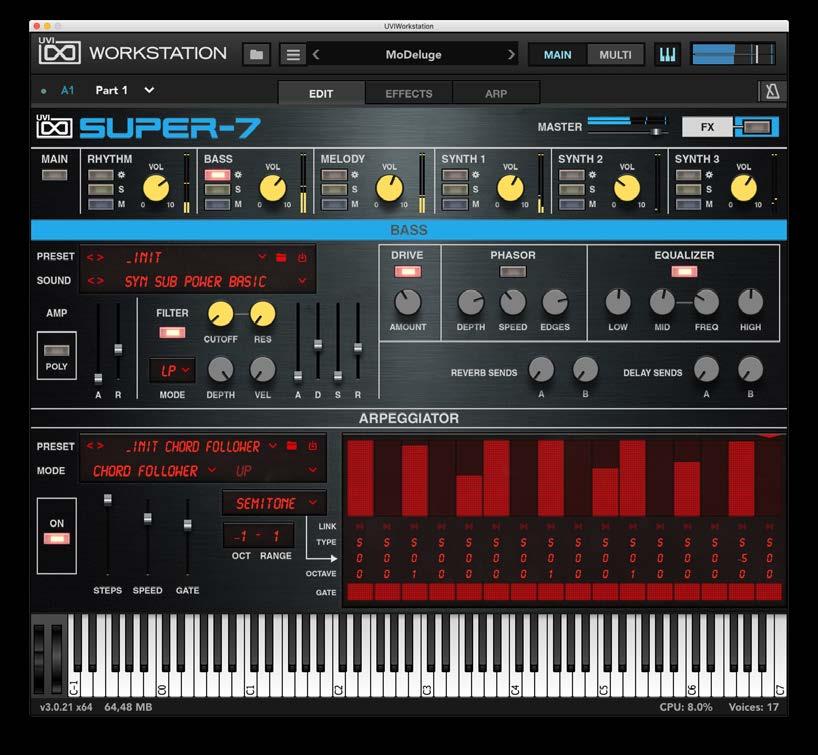Select the MAIN view tab

pyautogui.click(x=557, y=55)
